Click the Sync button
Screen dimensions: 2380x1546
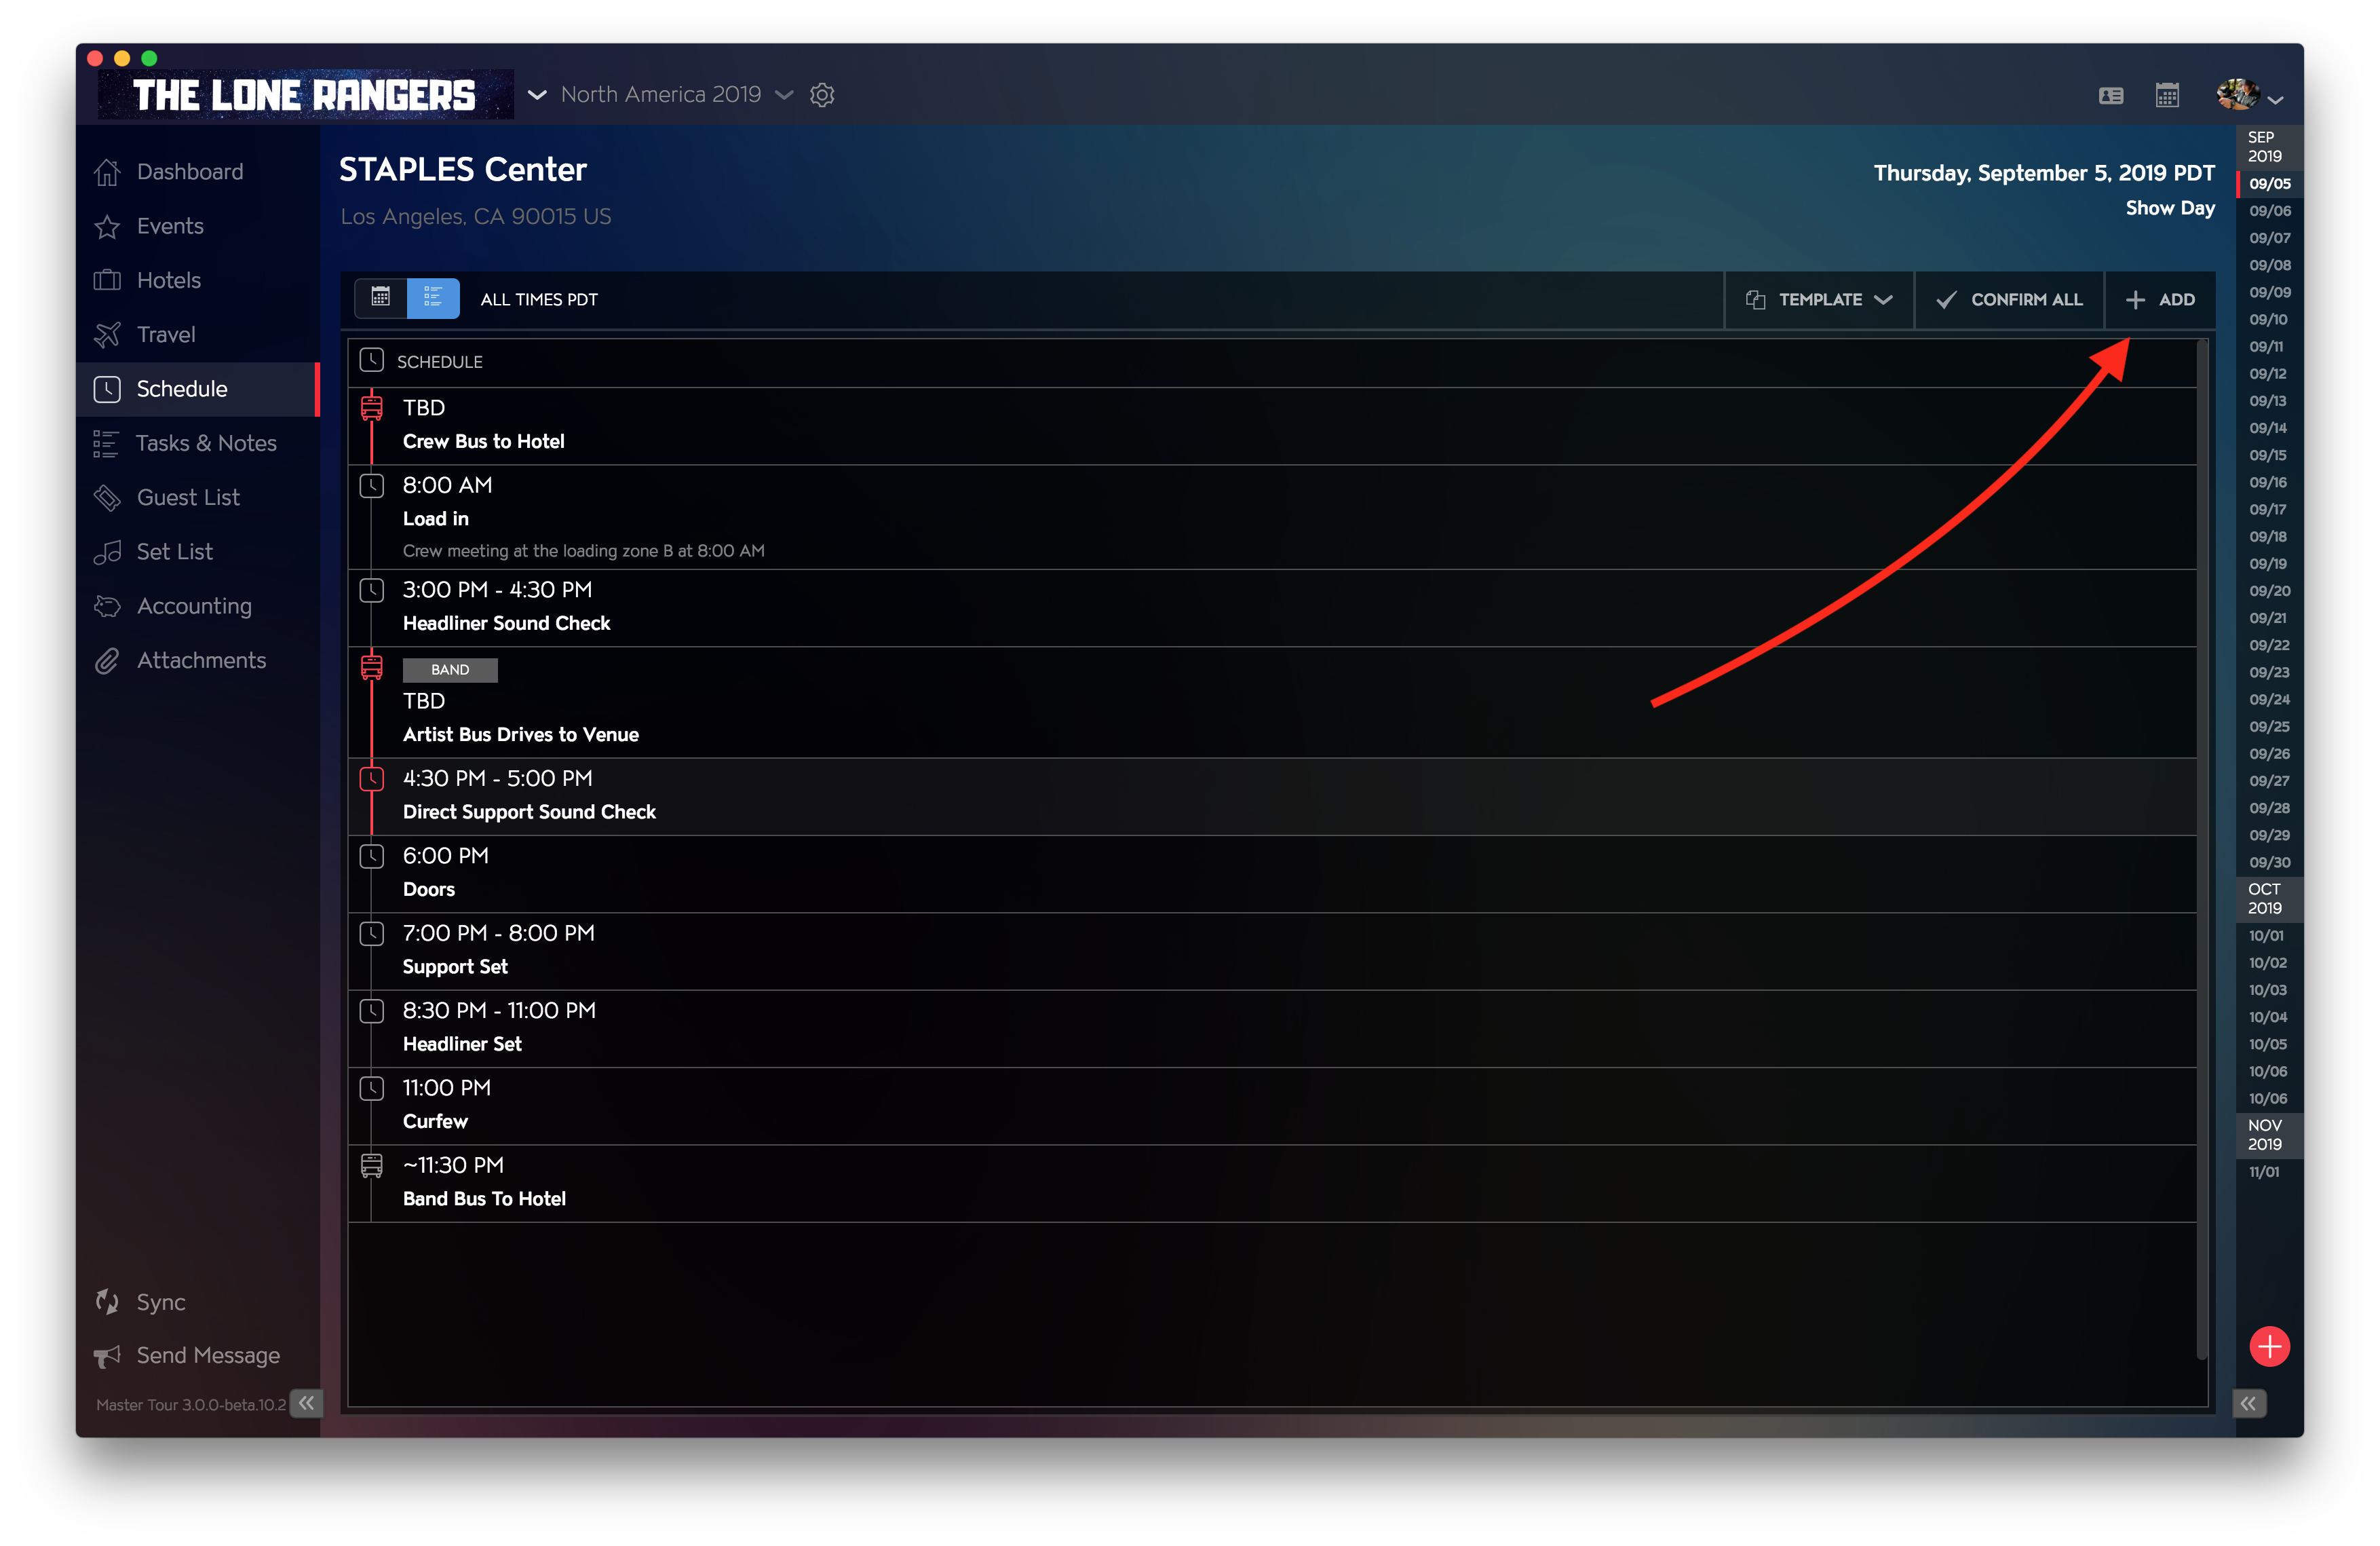point(140,1302)
